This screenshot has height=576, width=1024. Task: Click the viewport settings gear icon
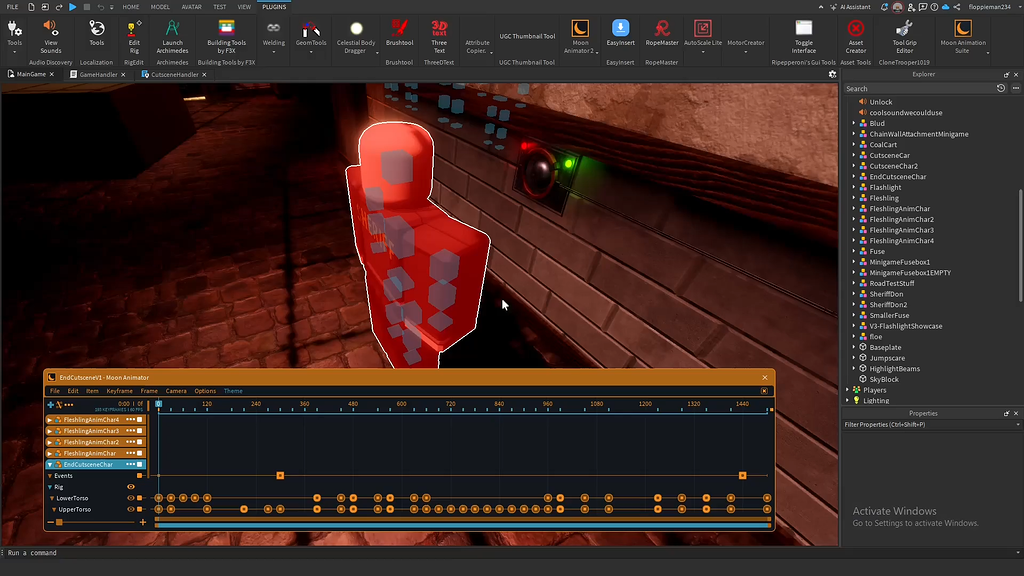pos(832,74)
